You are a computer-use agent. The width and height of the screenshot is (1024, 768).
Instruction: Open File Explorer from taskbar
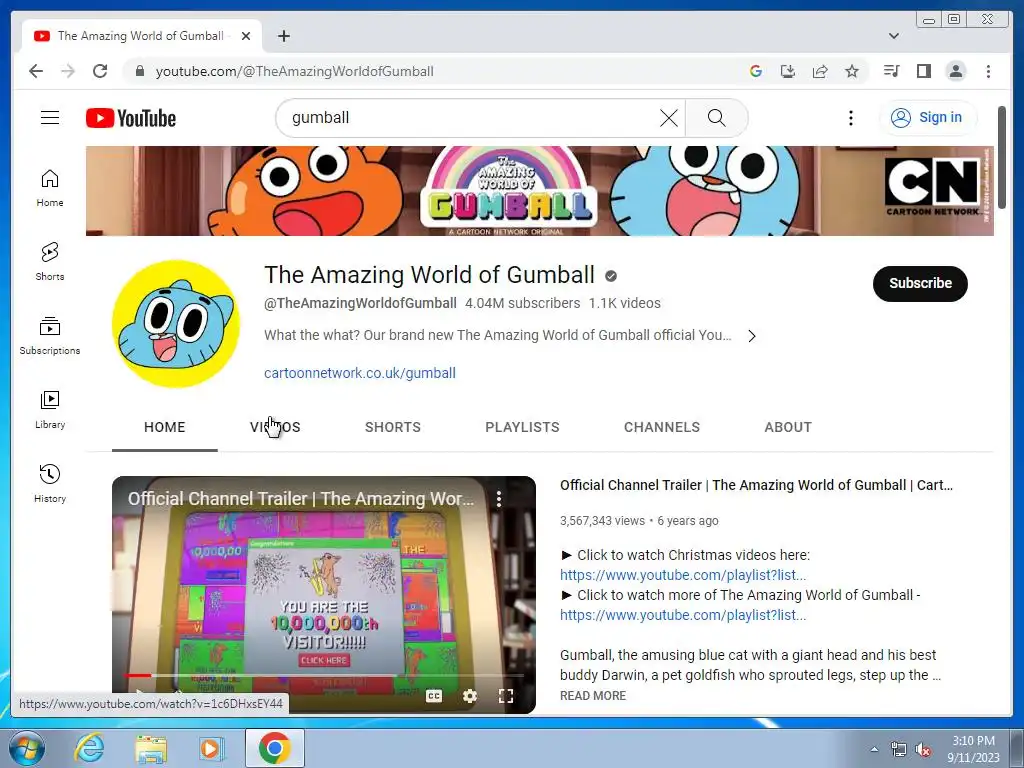tap(151, 748)
